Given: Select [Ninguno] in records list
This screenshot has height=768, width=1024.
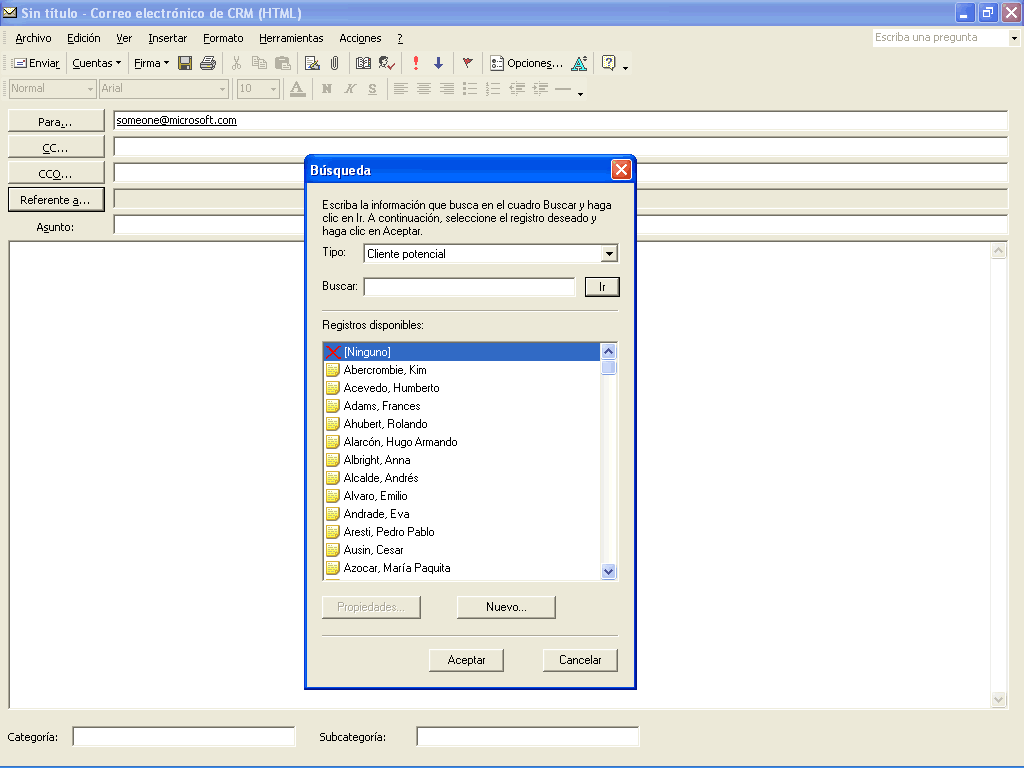Looking at the screenshot, I should click(462, 352).
